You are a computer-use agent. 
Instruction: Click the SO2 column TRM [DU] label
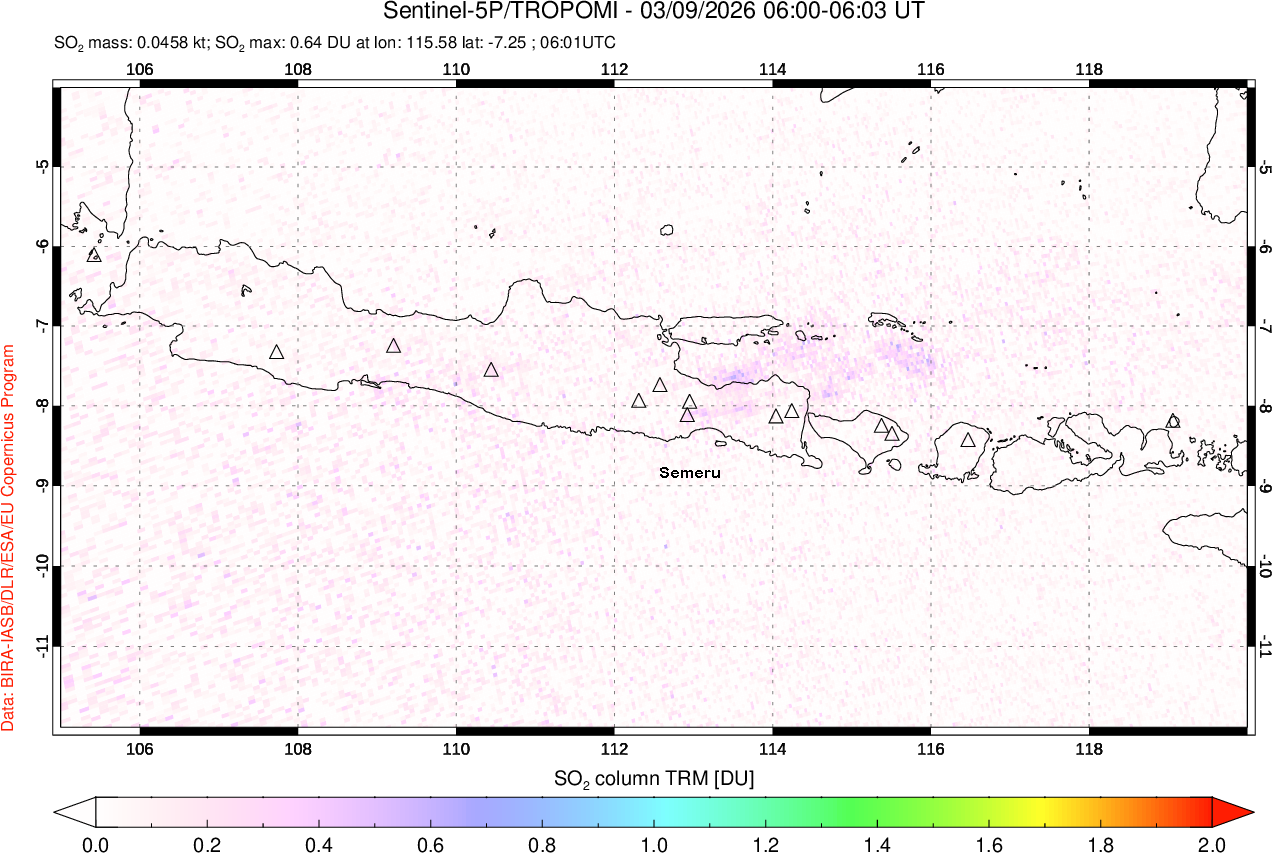[654, 777]
